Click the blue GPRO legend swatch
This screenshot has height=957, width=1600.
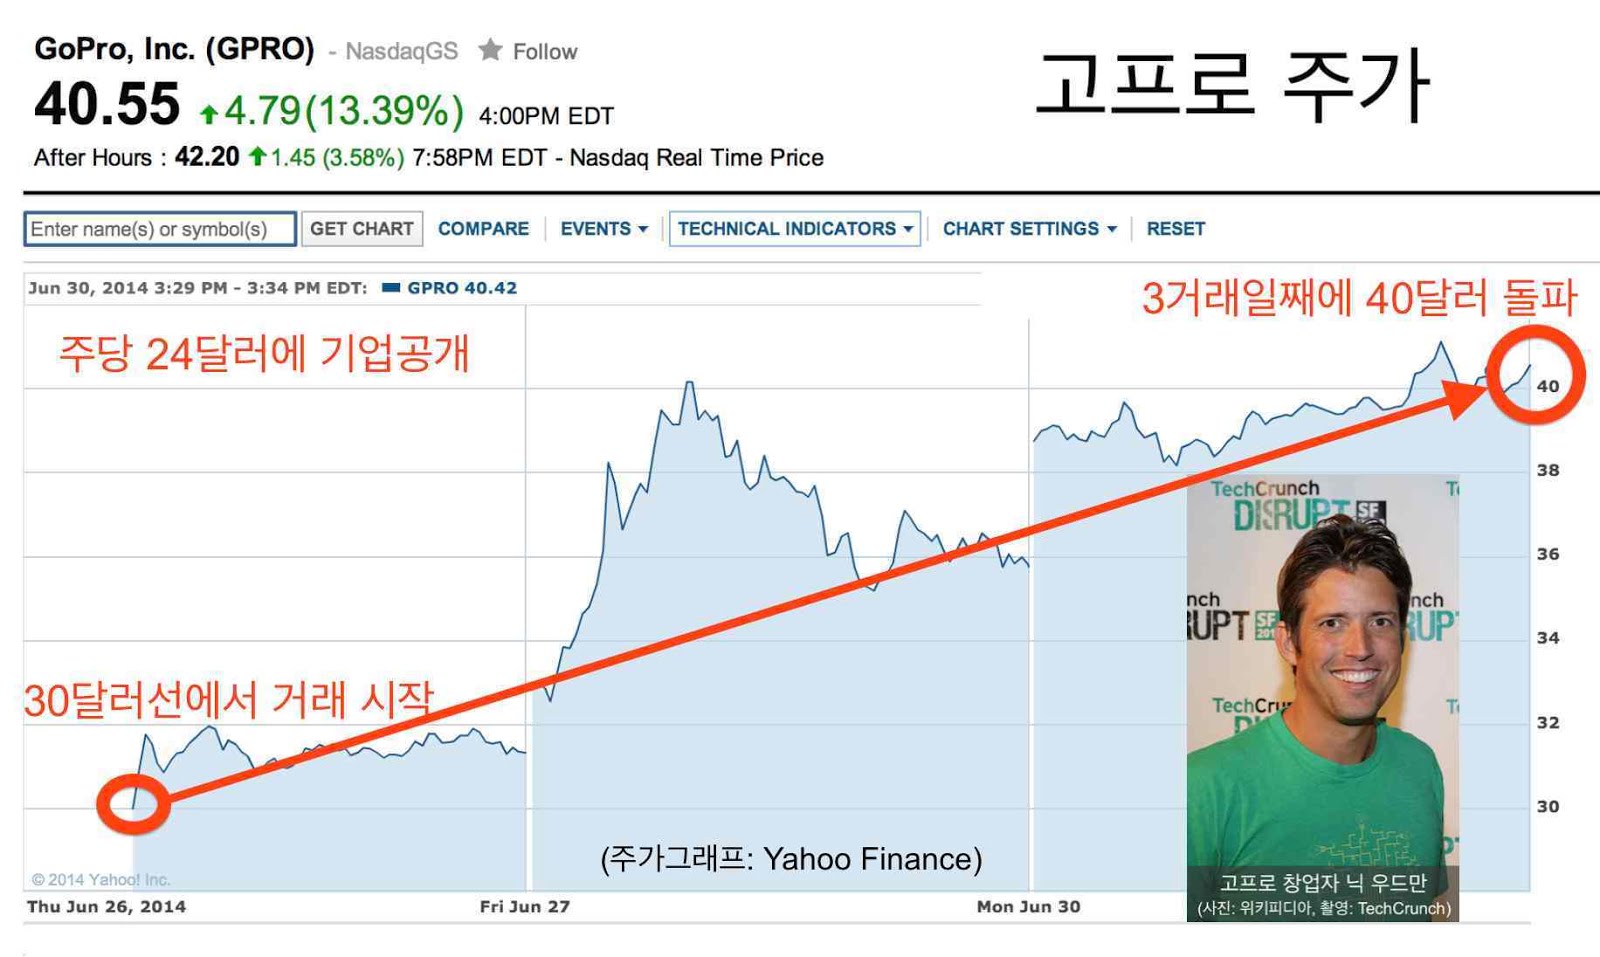pyautogui.click(x=391, y=288)
